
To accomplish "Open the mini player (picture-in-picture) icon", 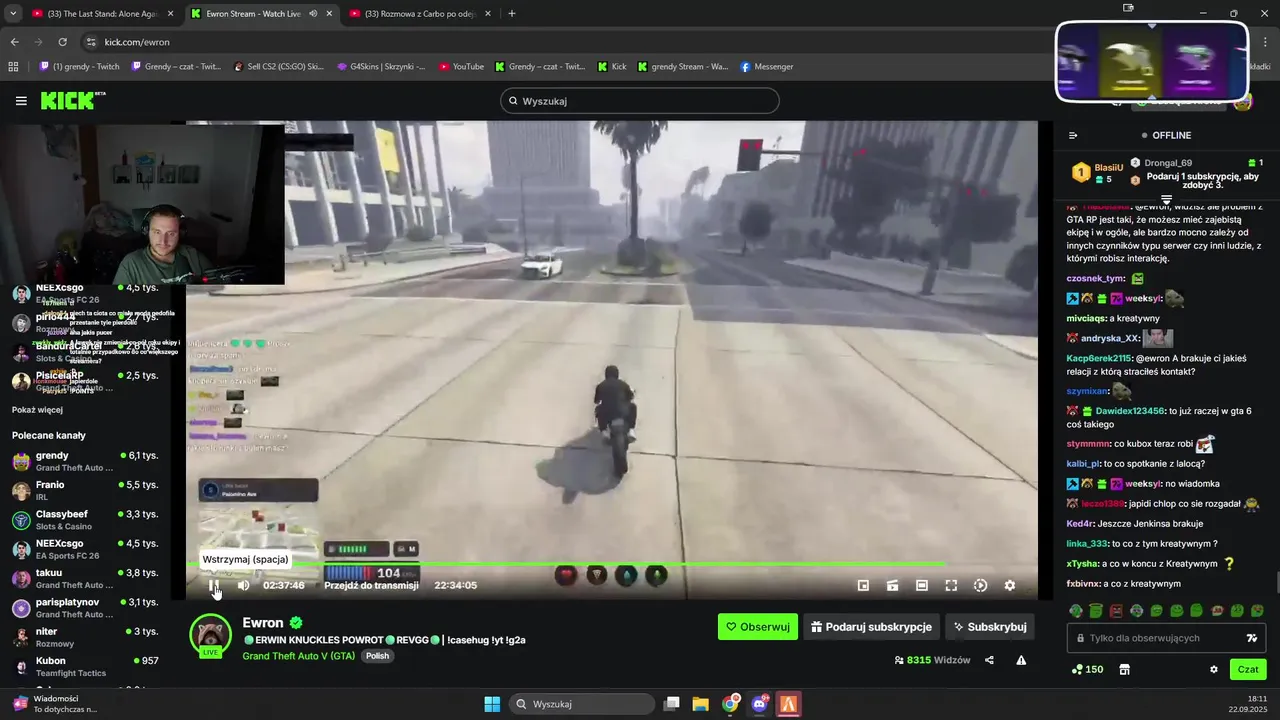I will pos(863,586).
